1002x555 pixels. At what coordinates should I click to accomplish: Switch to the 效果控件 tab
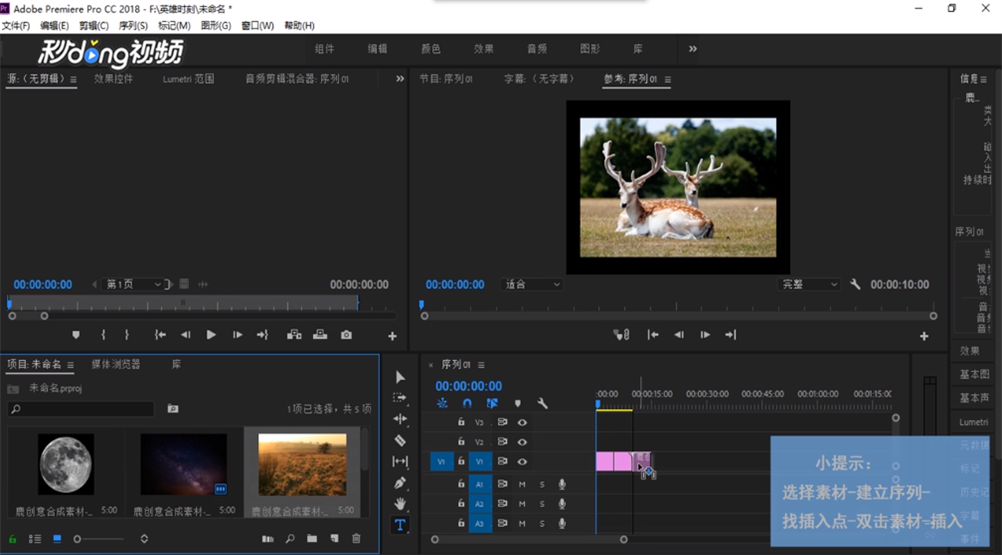[113, 79]
